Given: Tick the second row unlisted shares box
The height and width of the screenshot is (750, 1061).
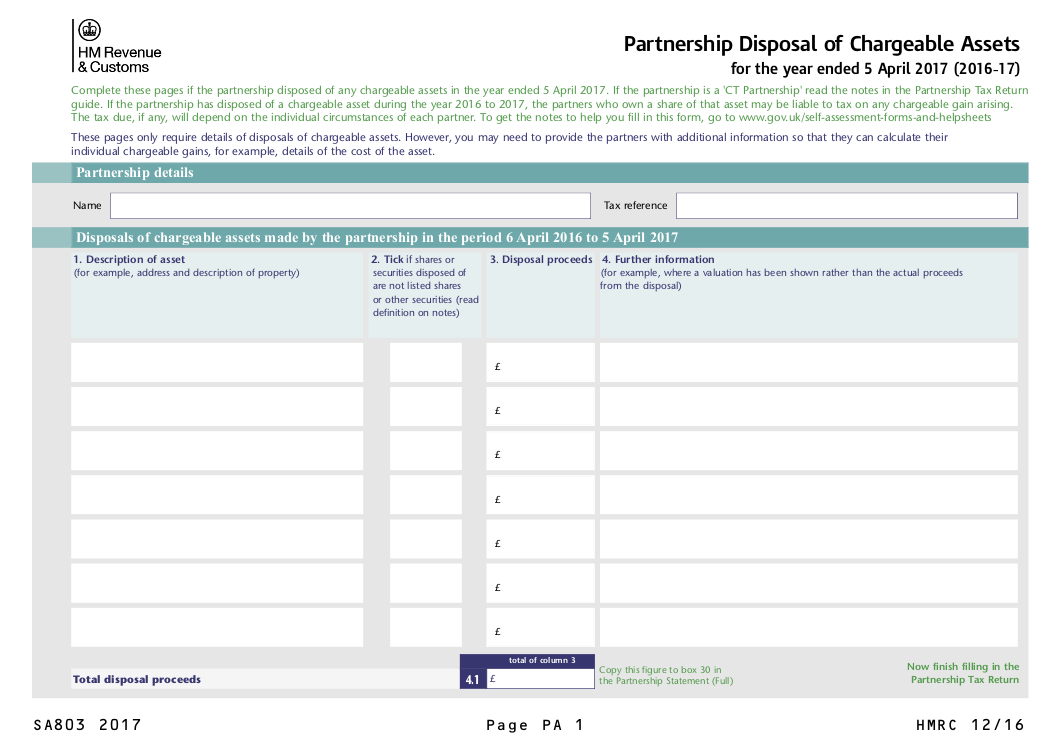Looking at the screenshot, I should [426, 407].
